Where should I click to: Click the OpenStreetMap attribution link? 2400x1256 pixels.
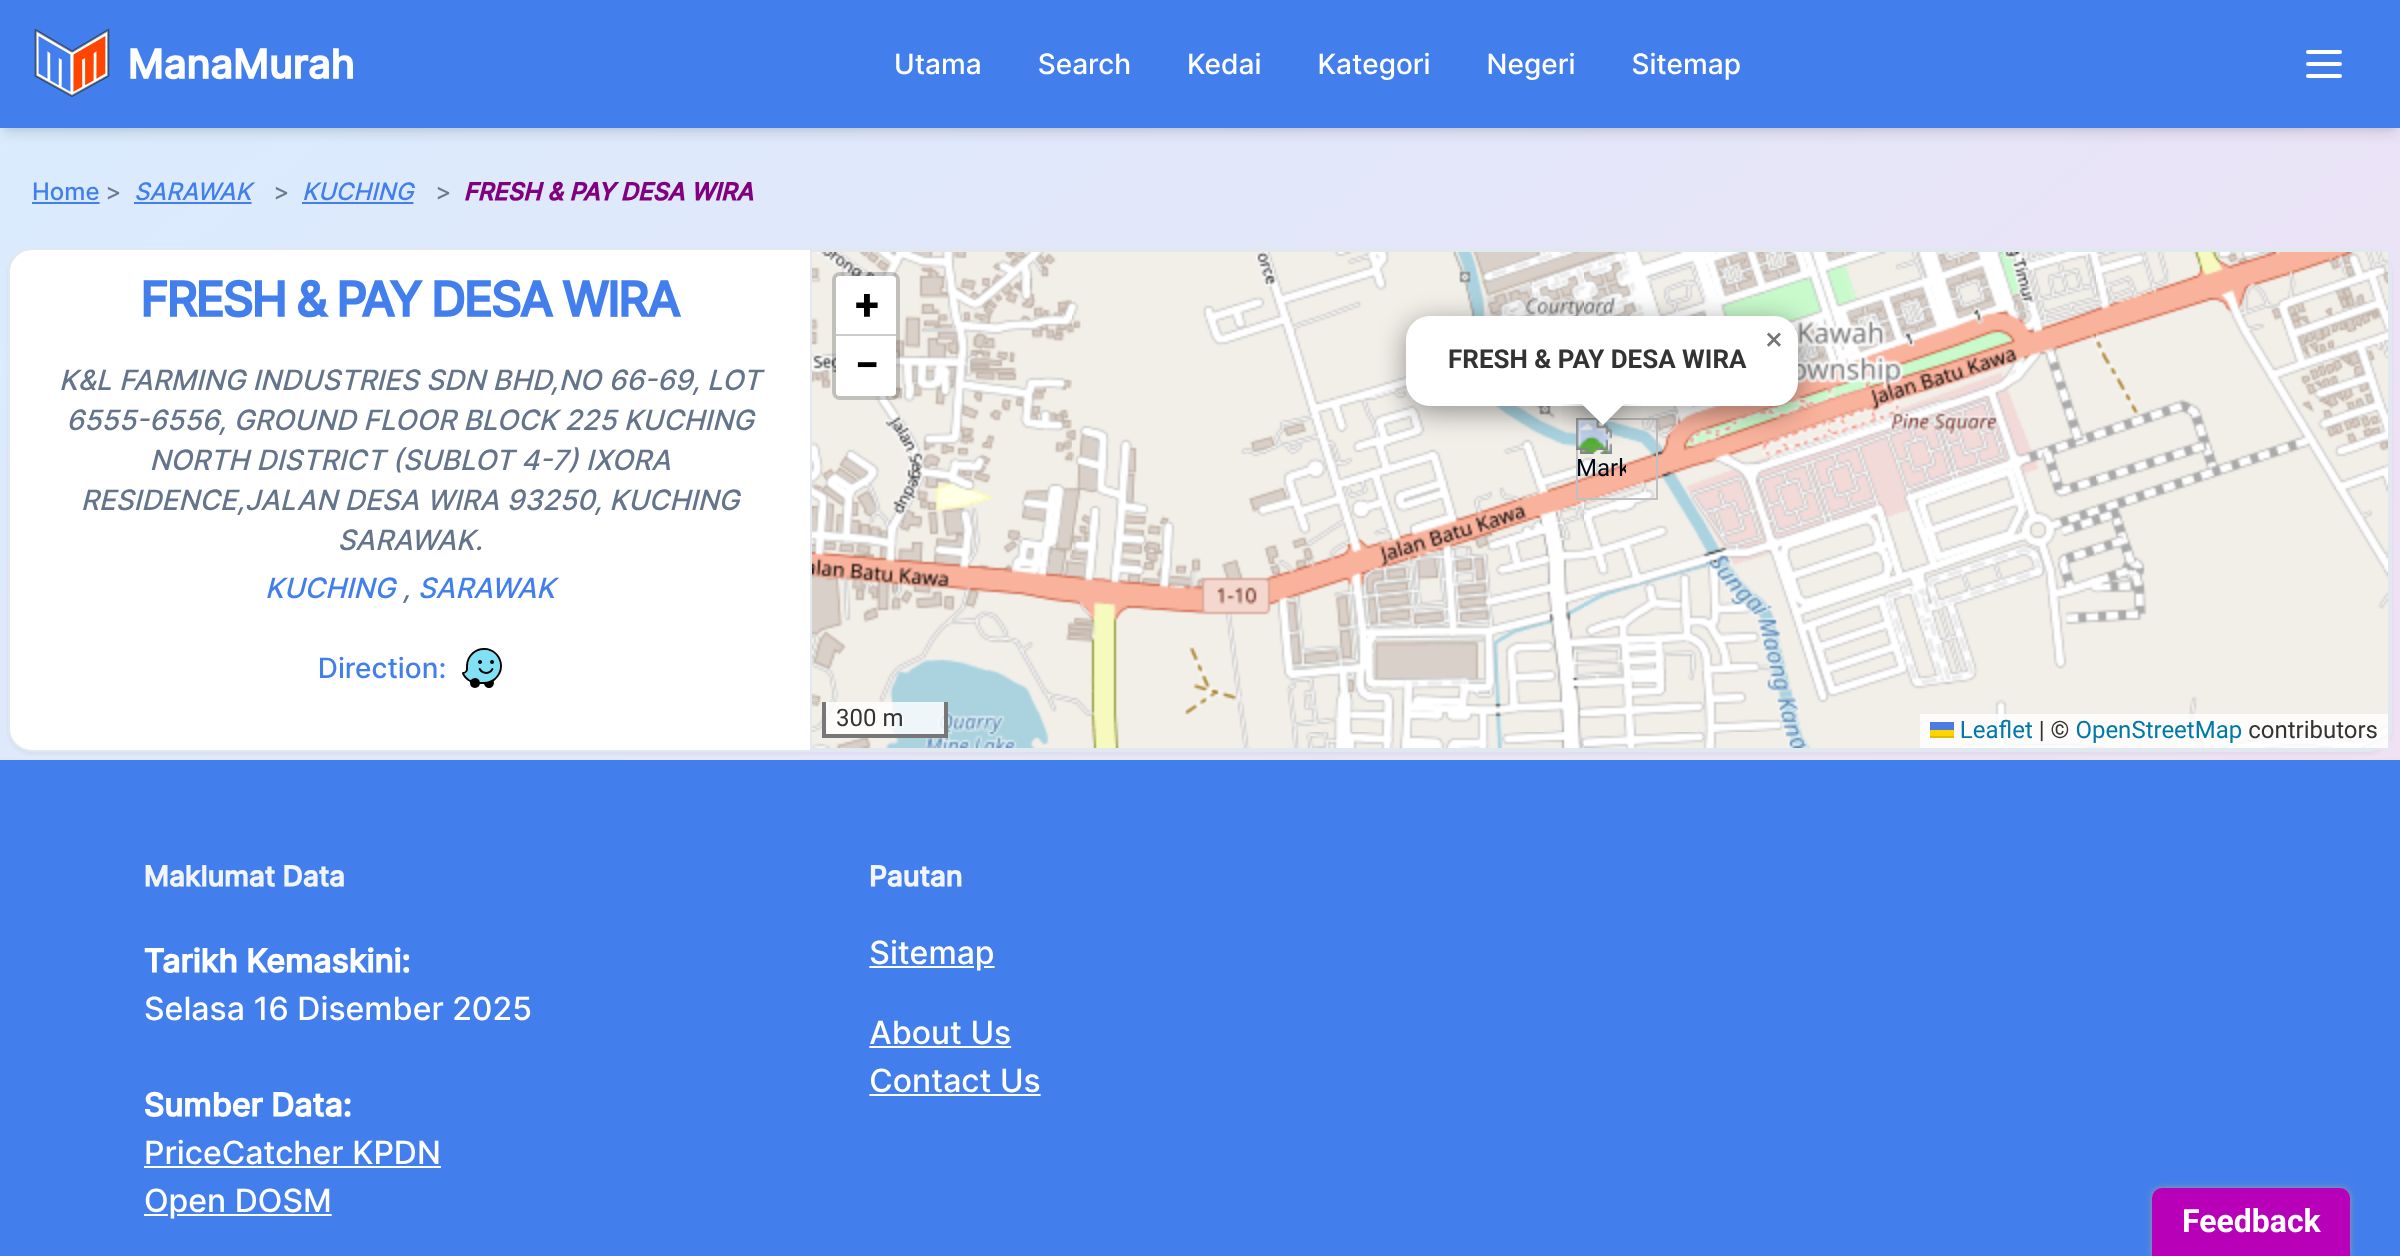(x=2157, y=730)
